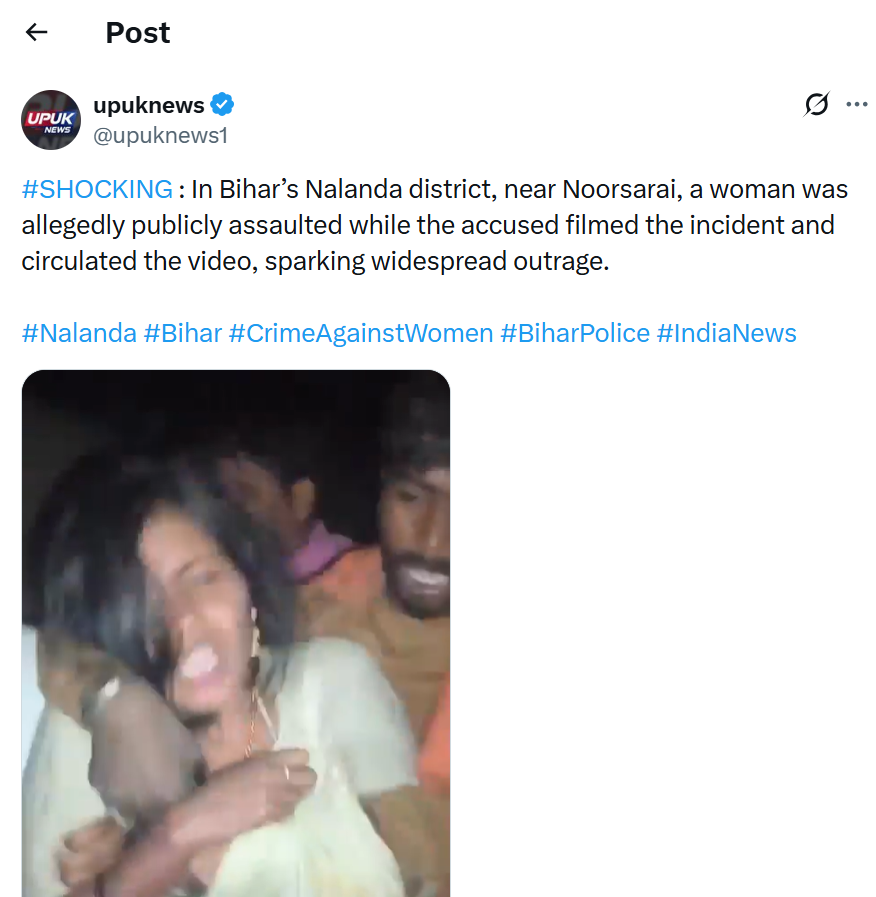Viewport: 876px width, 897px height.
Task: Open the three-dot More options menu
Action: (856, 104)
